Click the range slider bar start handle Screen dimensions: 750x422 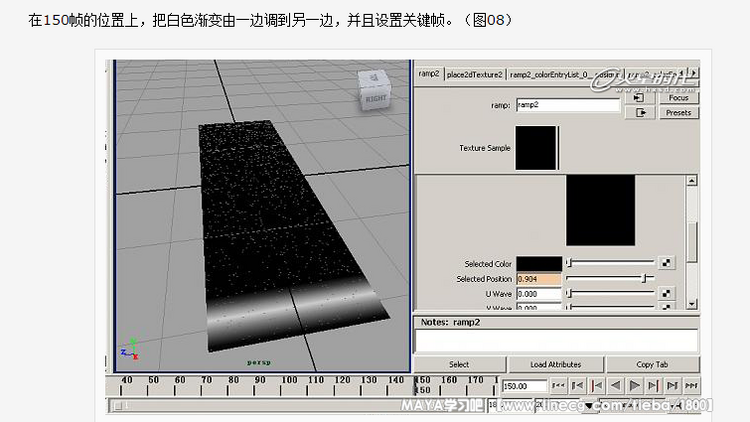[x=118, y=406]
